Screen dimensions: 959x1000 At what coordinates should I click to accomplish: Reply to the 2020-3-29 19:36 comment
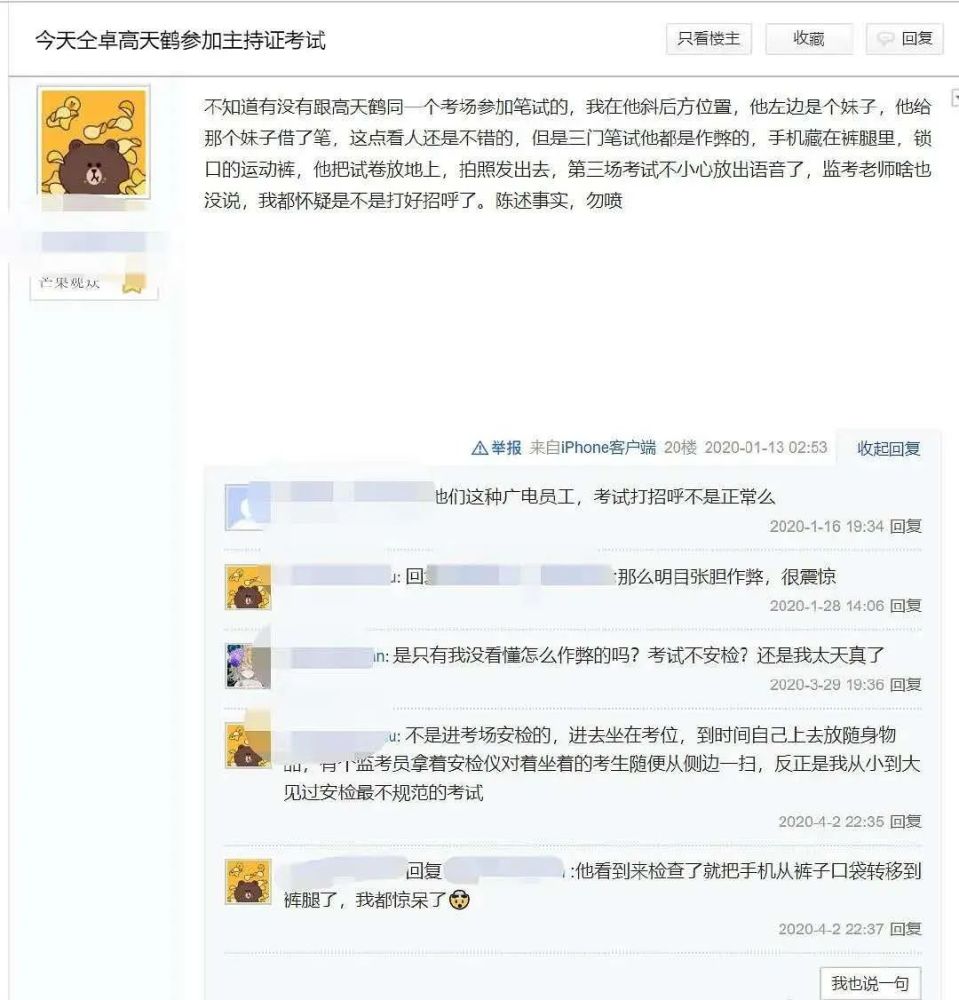coord(906,684)
